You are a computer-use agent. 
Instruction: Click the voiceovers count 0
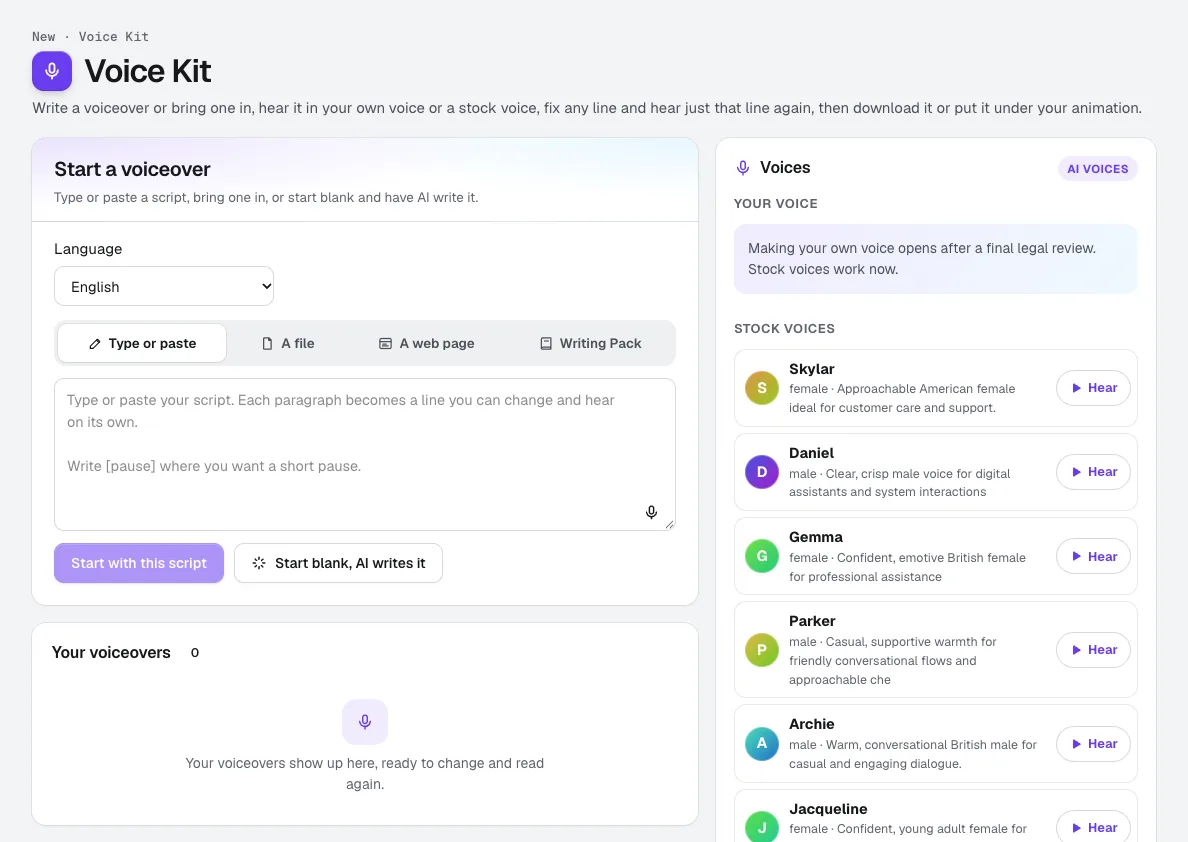click(195, 653)
